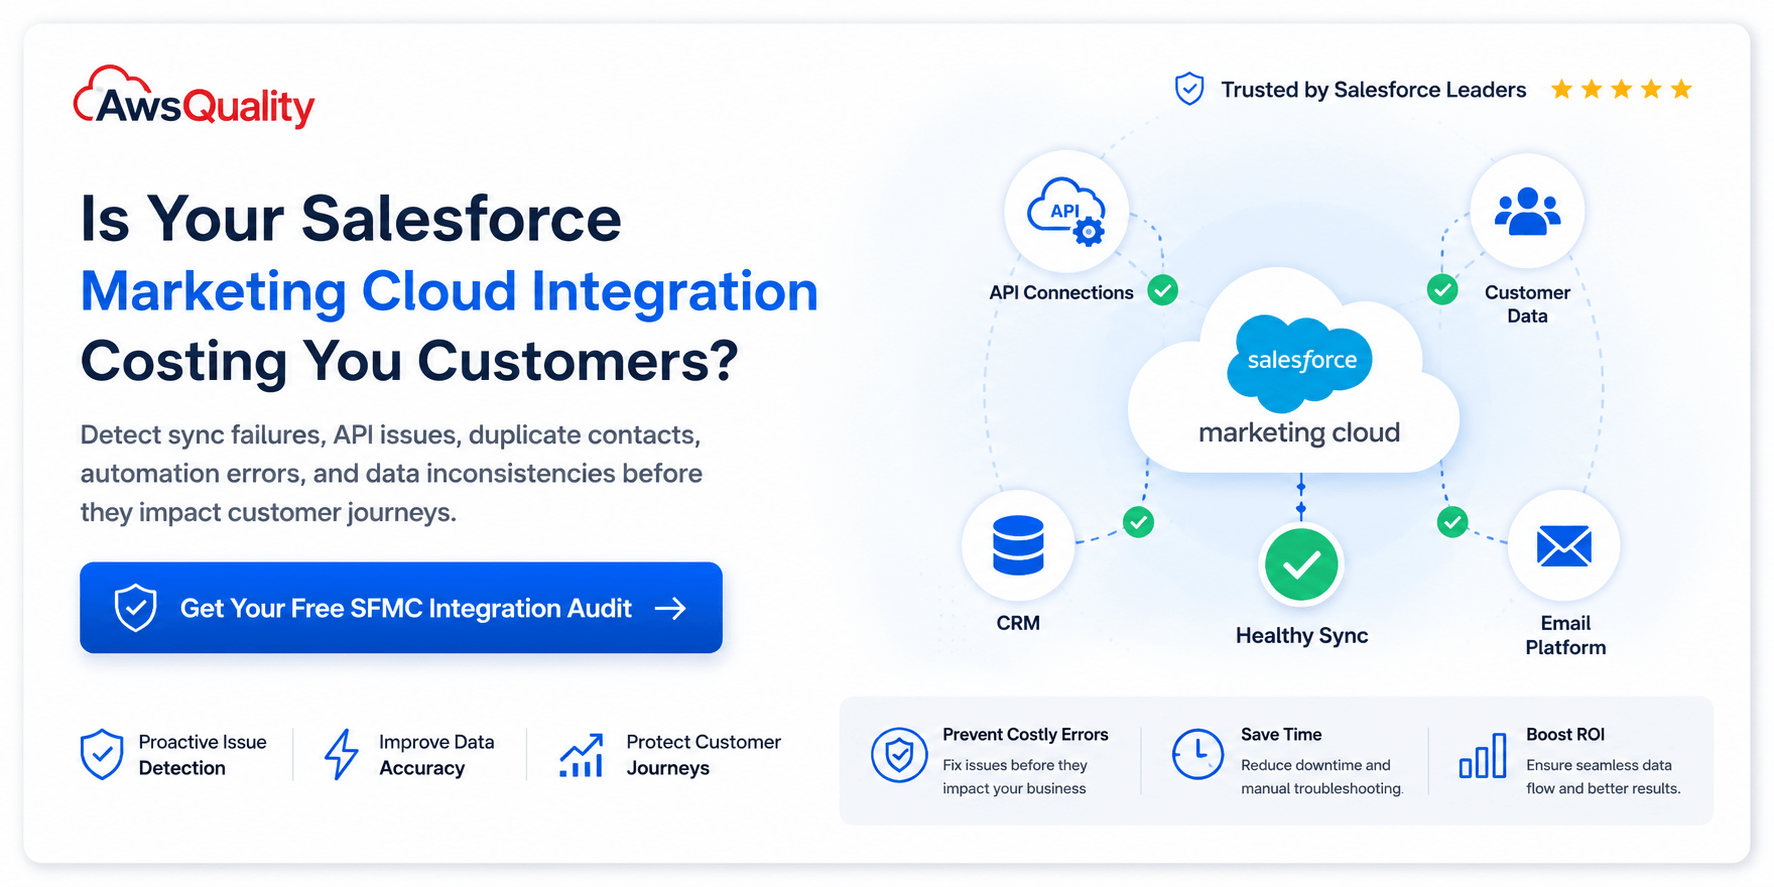
Task: Click the Detect sync failures description paragraph
Action: (391, 474)
